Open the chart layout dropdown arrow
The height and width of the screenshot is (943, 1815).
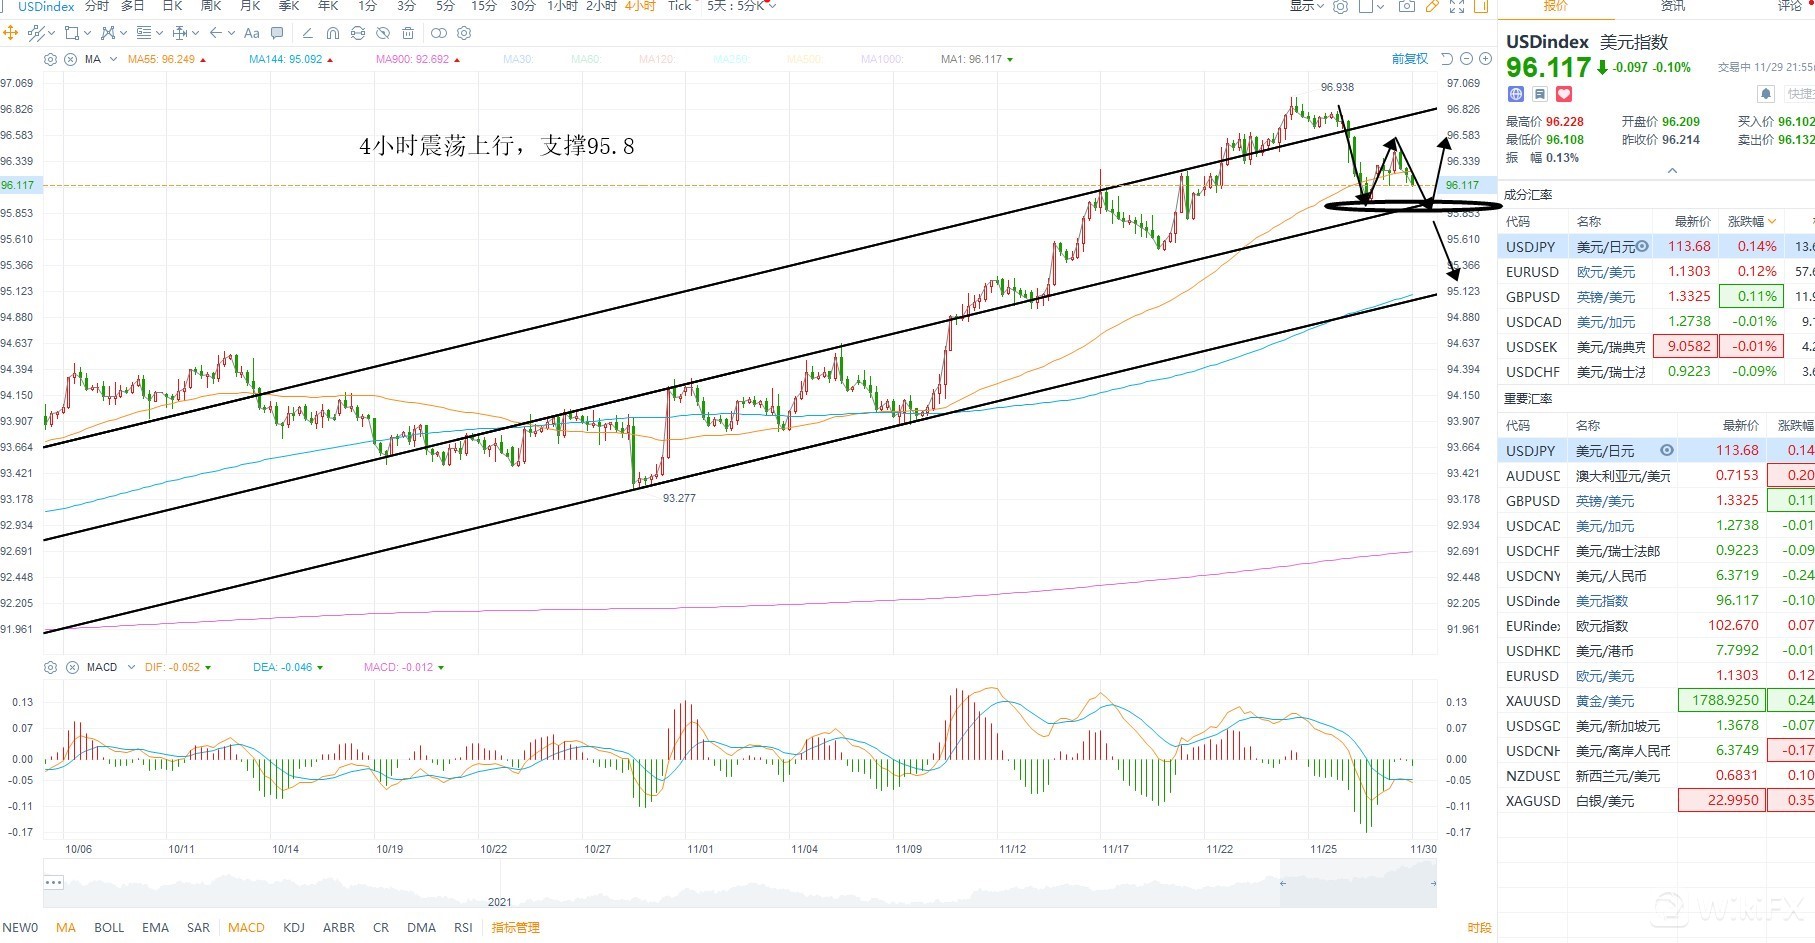tap(1381, 6)
